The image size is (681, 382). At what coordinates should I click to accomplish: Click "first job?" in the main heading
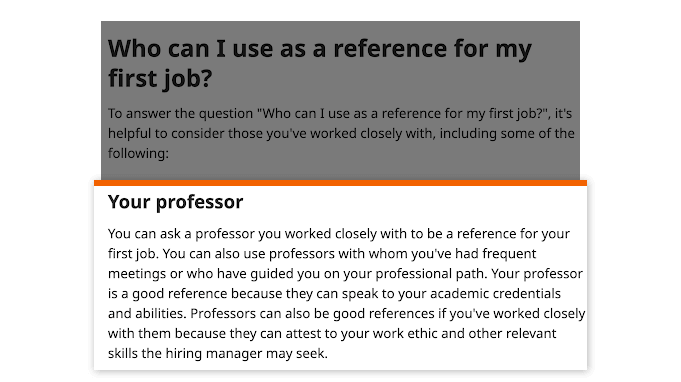click(160, 79)
